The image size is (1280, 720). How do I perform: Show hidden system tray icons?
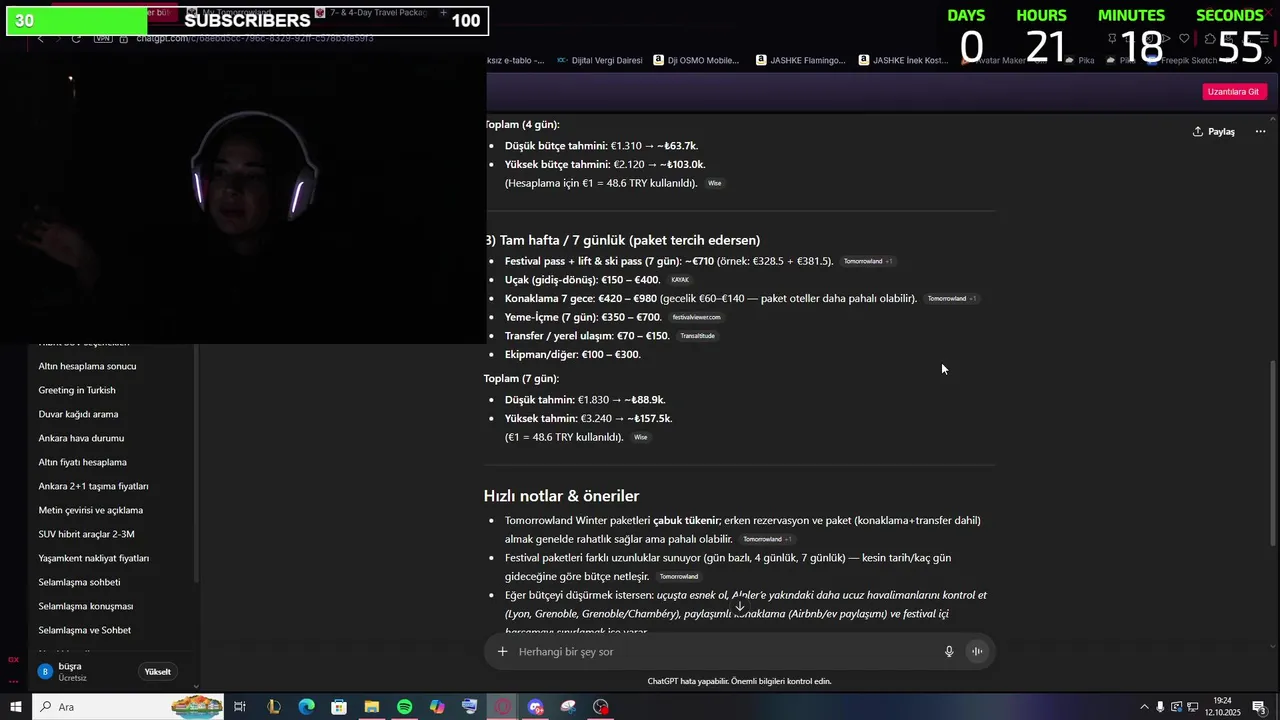[1144, 707]
